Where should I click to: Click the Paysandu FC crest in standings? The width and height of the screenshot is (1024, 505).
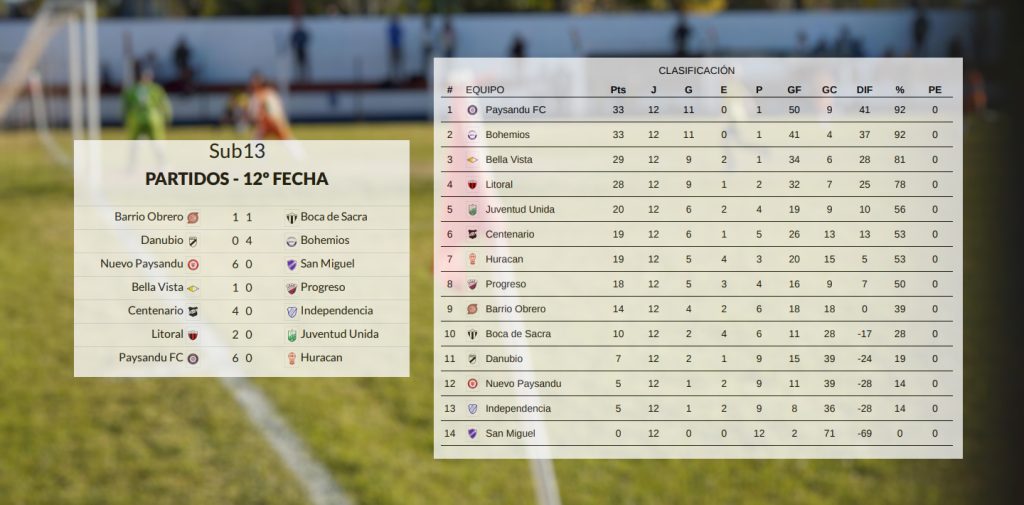(x=472, y=110)
